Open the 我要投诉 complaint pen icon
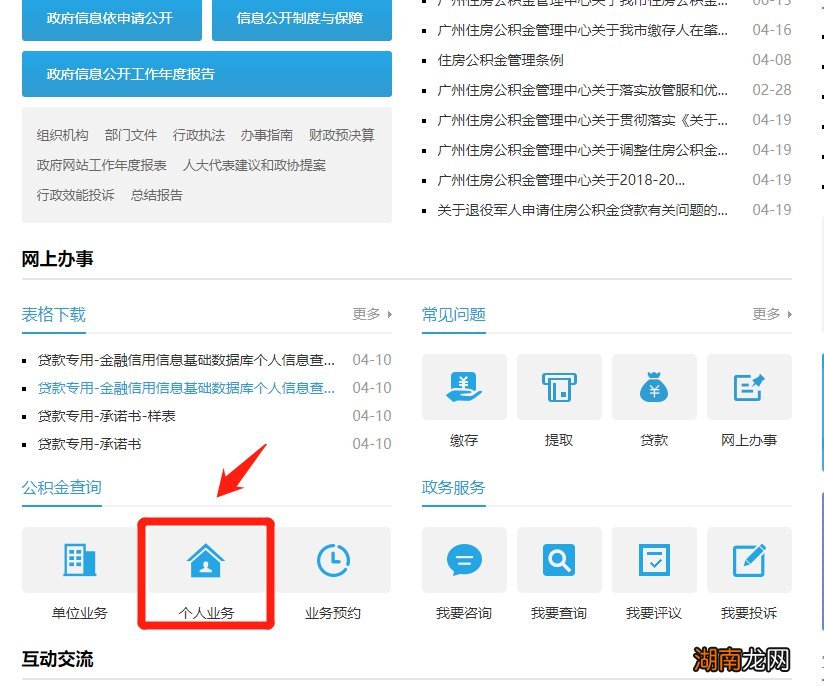 748,561
